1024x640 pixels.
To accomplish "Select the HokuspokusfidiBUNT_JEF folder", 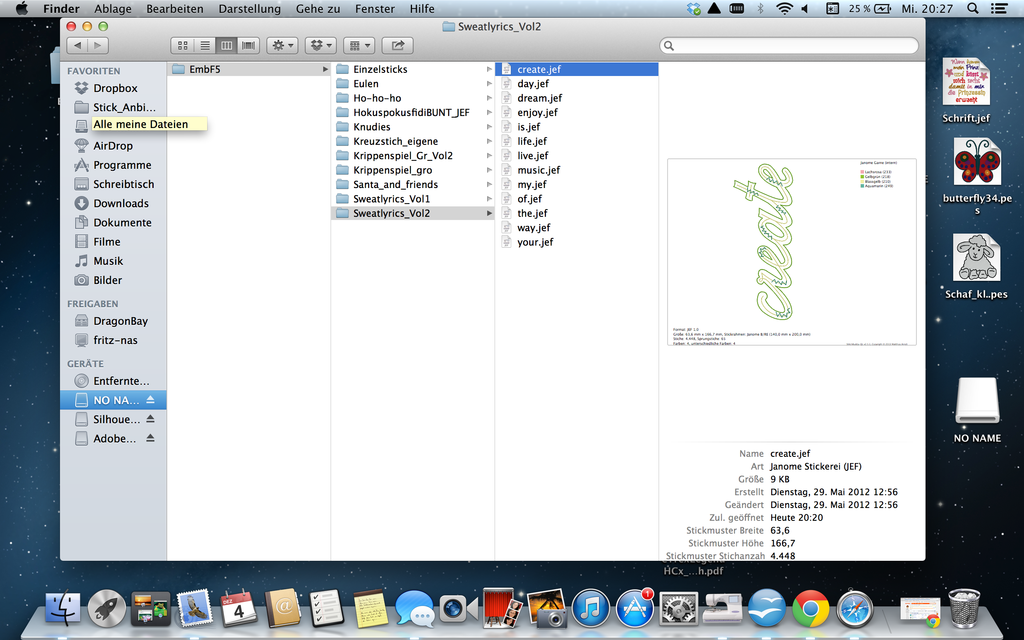I will [x=413, y=112].
